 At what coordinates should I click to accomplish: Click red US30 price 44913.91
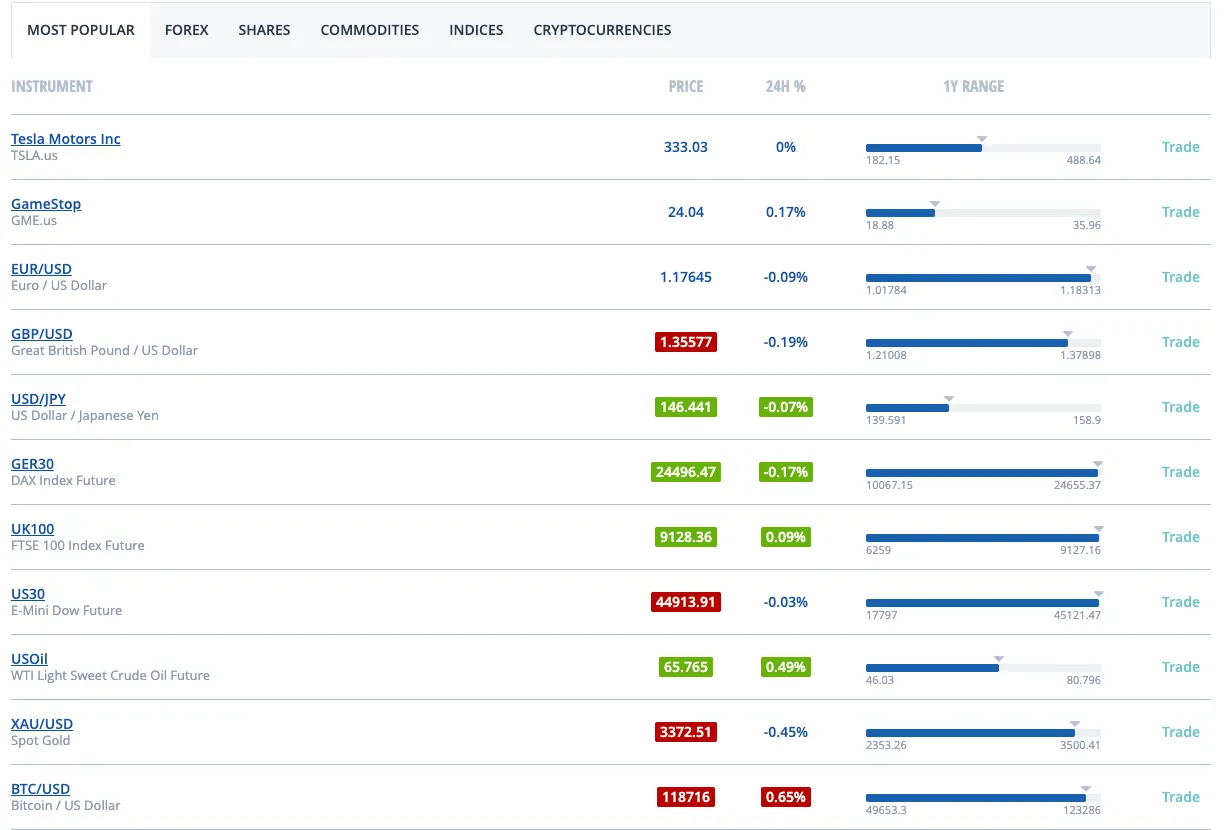[x=686, y=602]
